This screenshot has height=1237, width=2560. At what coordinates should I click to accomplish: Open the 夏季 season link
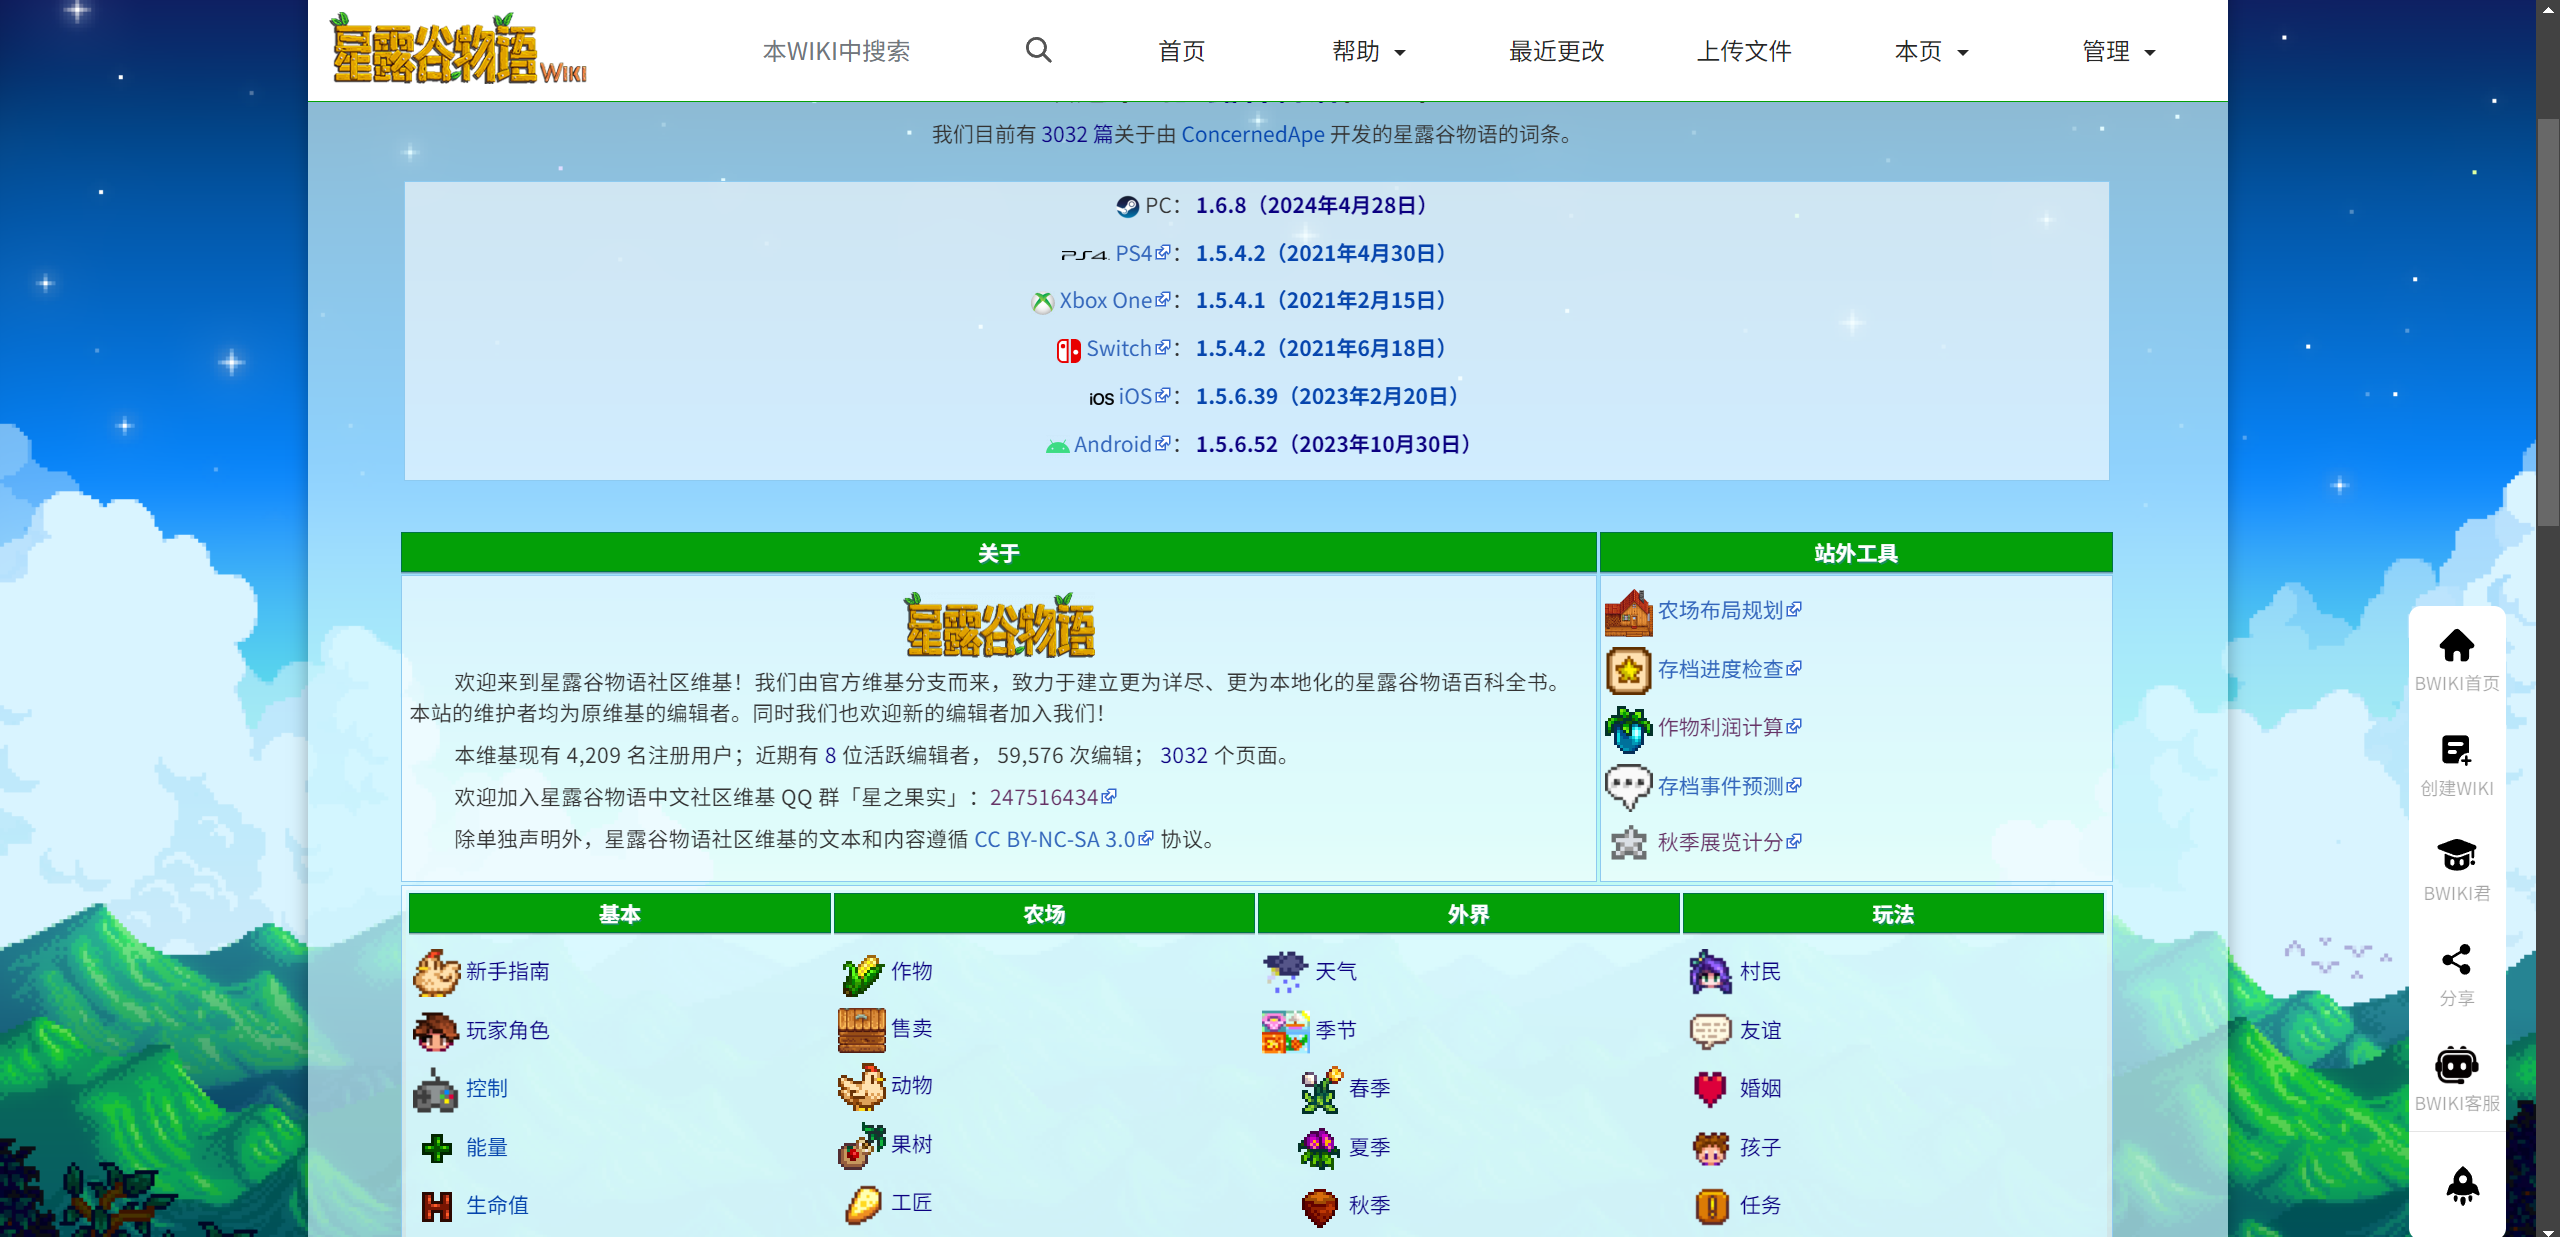tap(1369, 1147)
